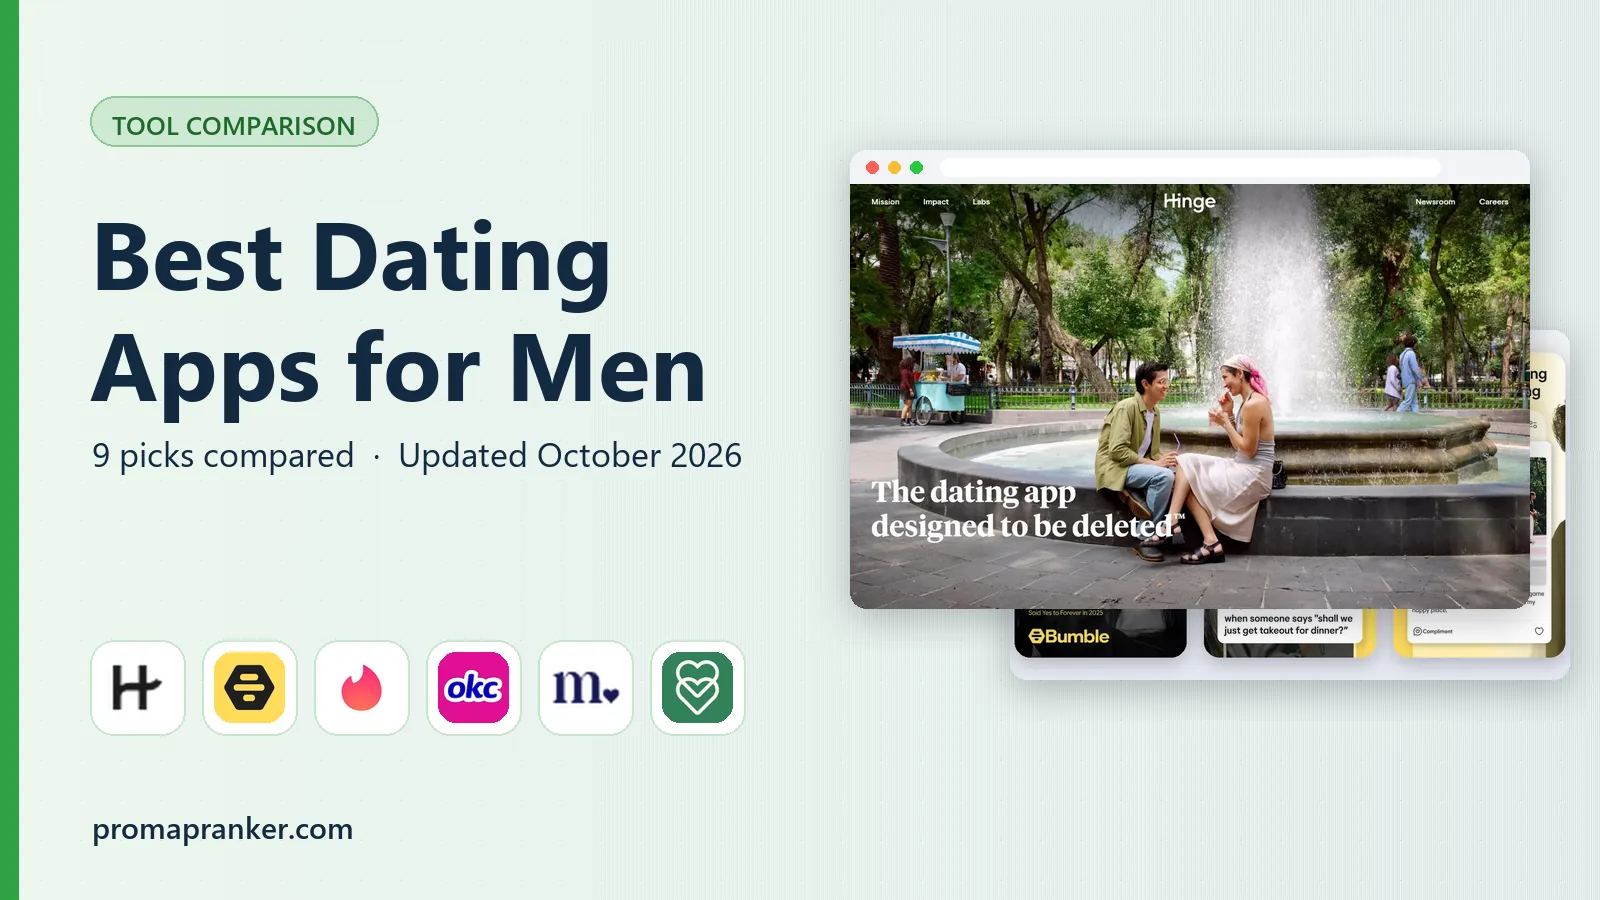
Task: Click 'The dating app designed to be deleted' tagline
Action: pyautogui.click(x=1026, y=509)
